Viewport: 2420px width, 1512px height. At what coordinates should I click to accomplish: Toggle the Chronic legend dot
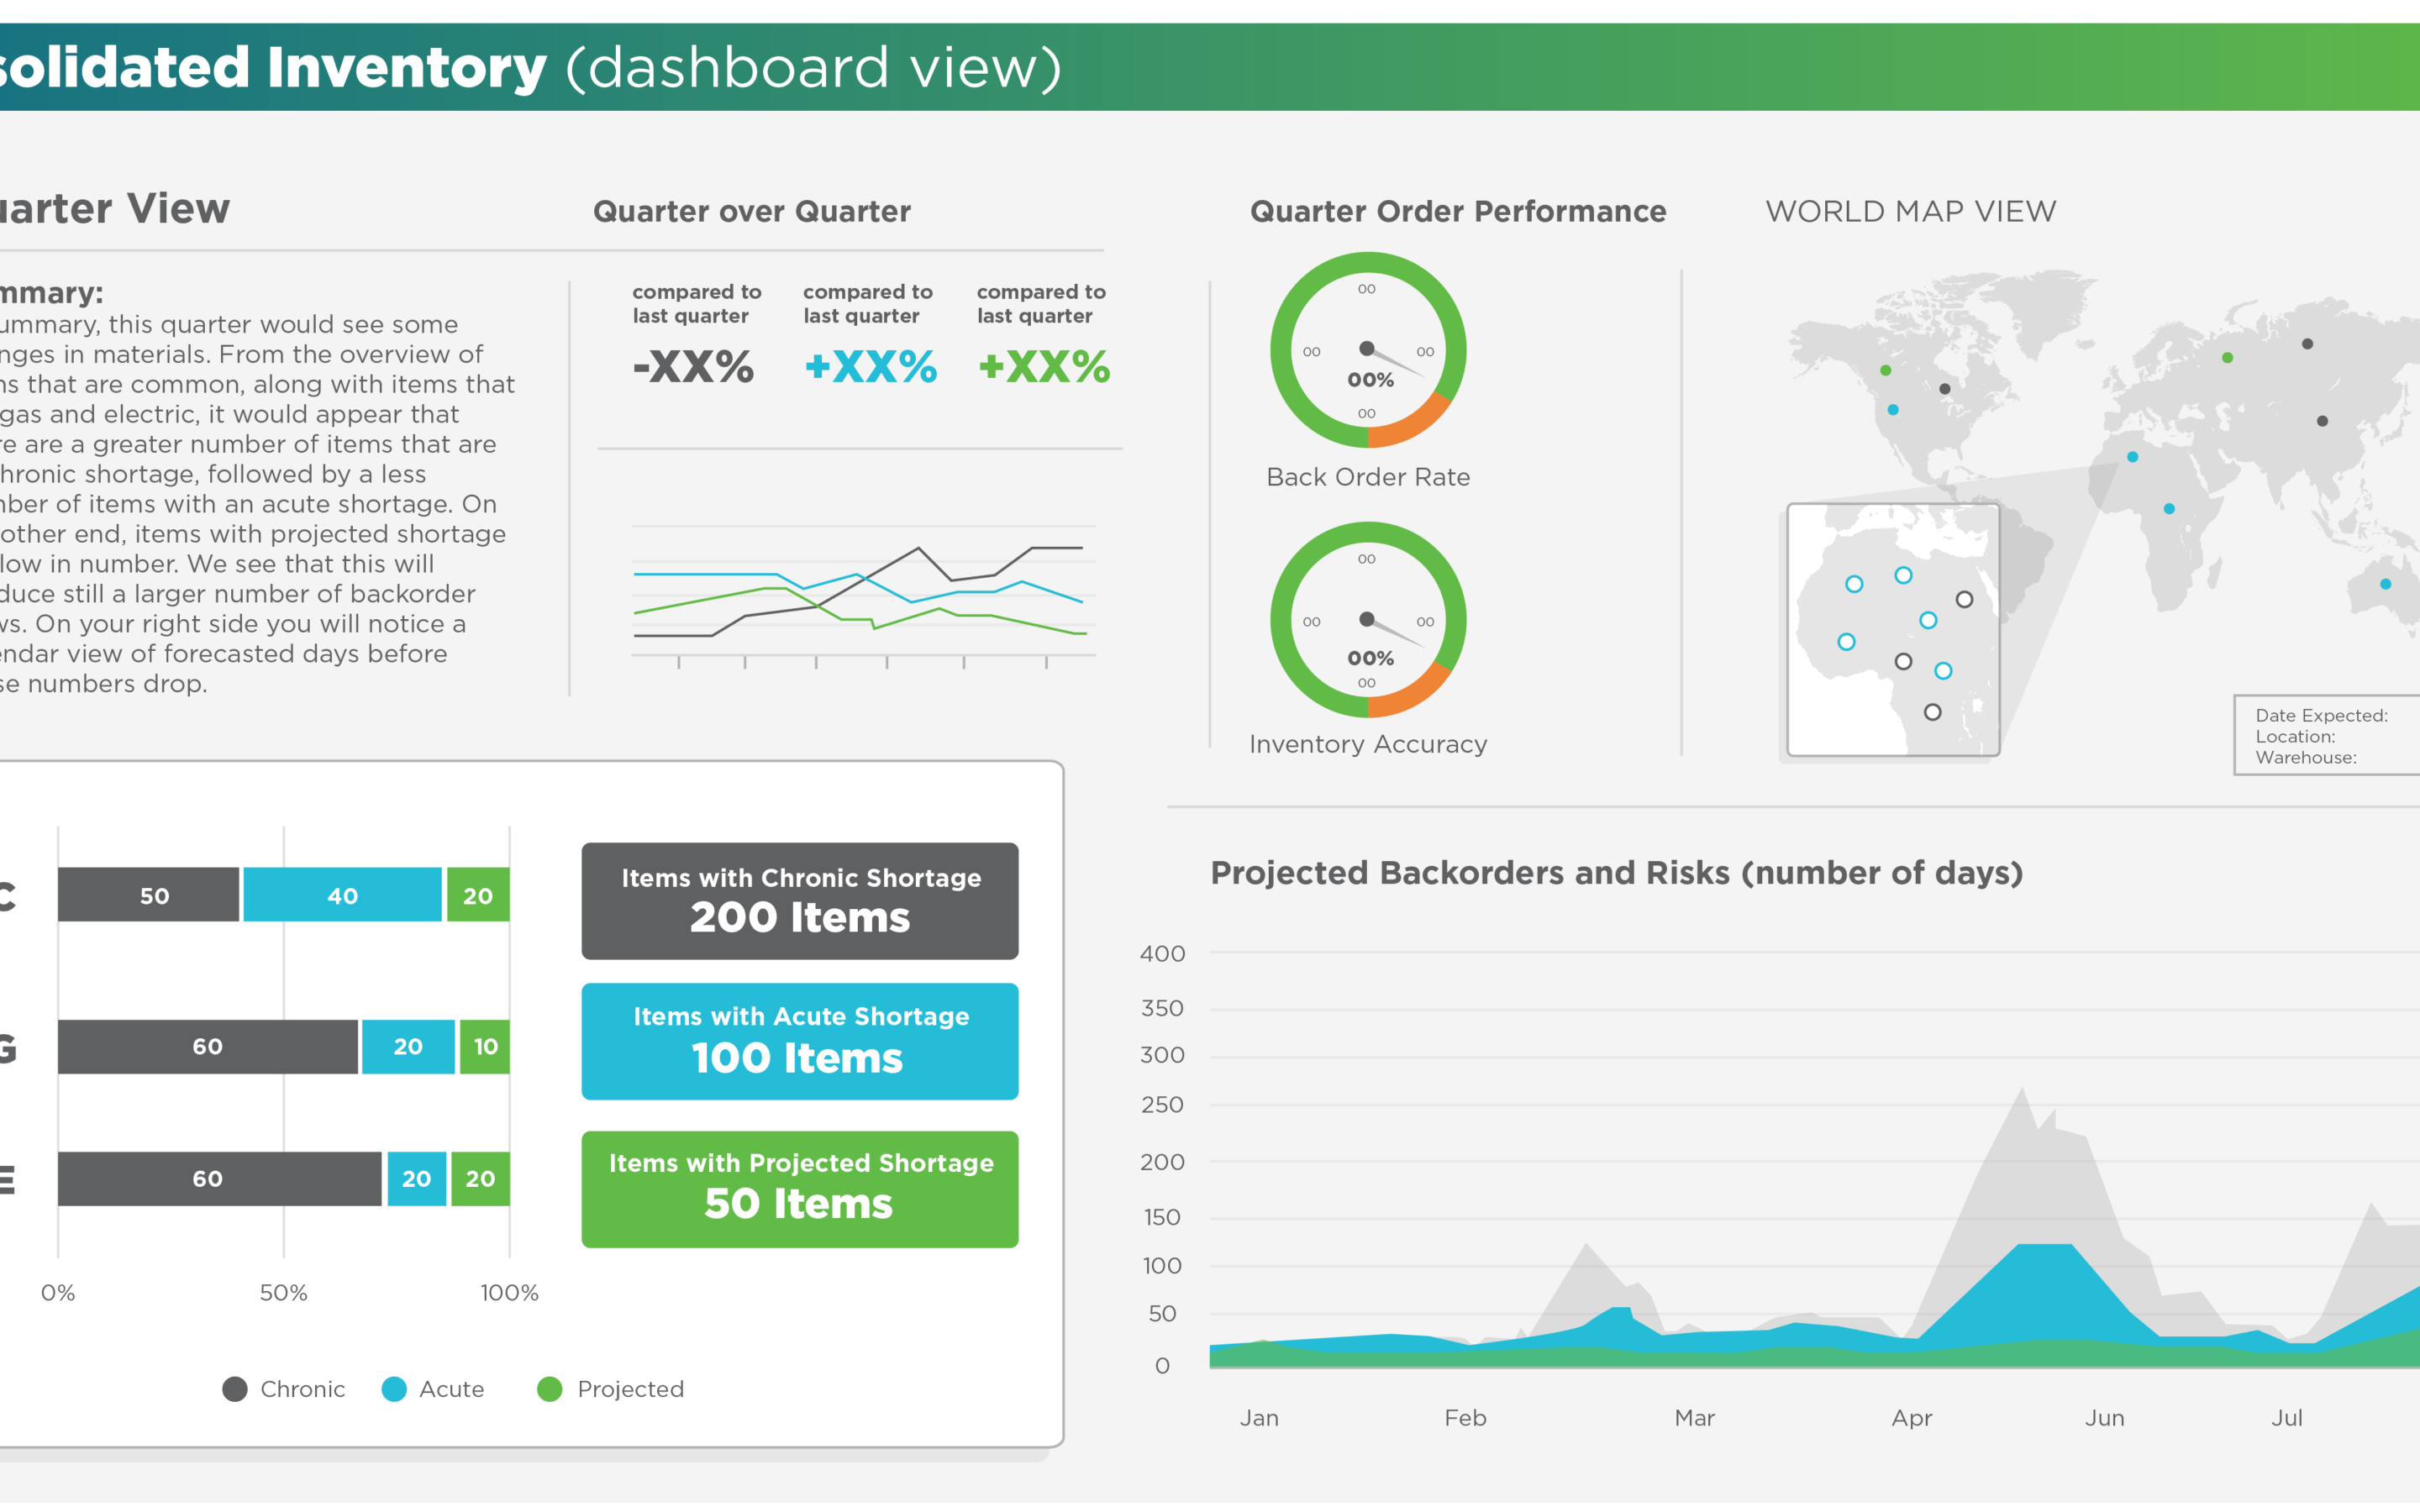(235, 1389)
